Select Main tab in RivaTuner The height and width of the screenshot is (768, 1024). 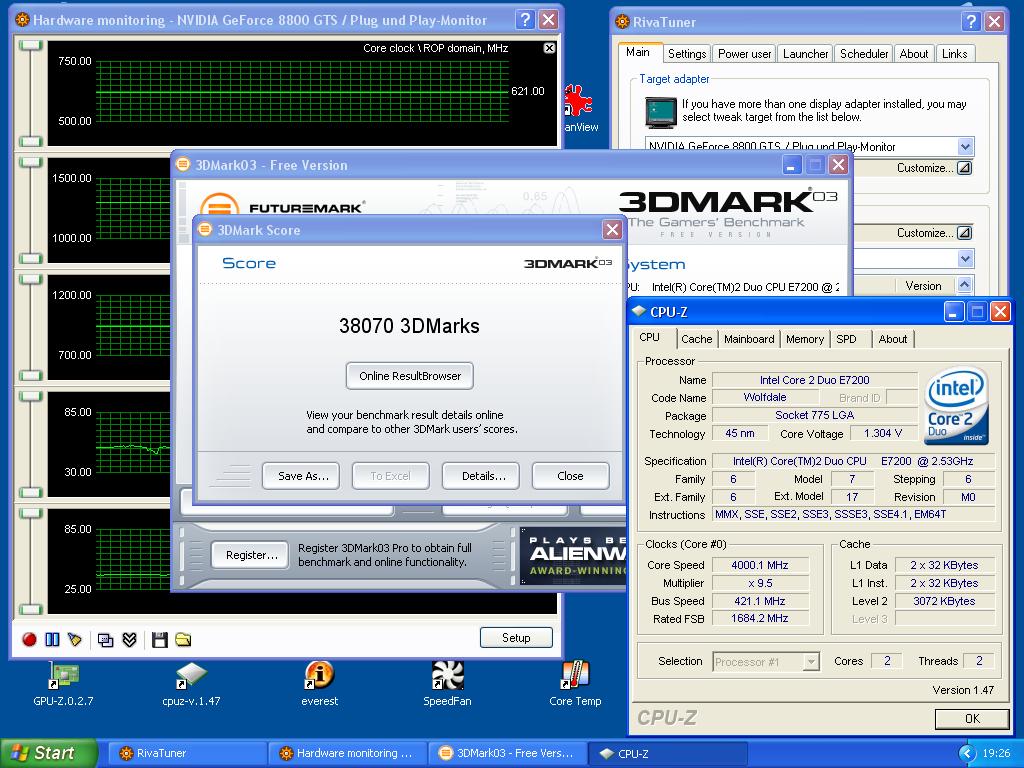click(x=638, y=52)
